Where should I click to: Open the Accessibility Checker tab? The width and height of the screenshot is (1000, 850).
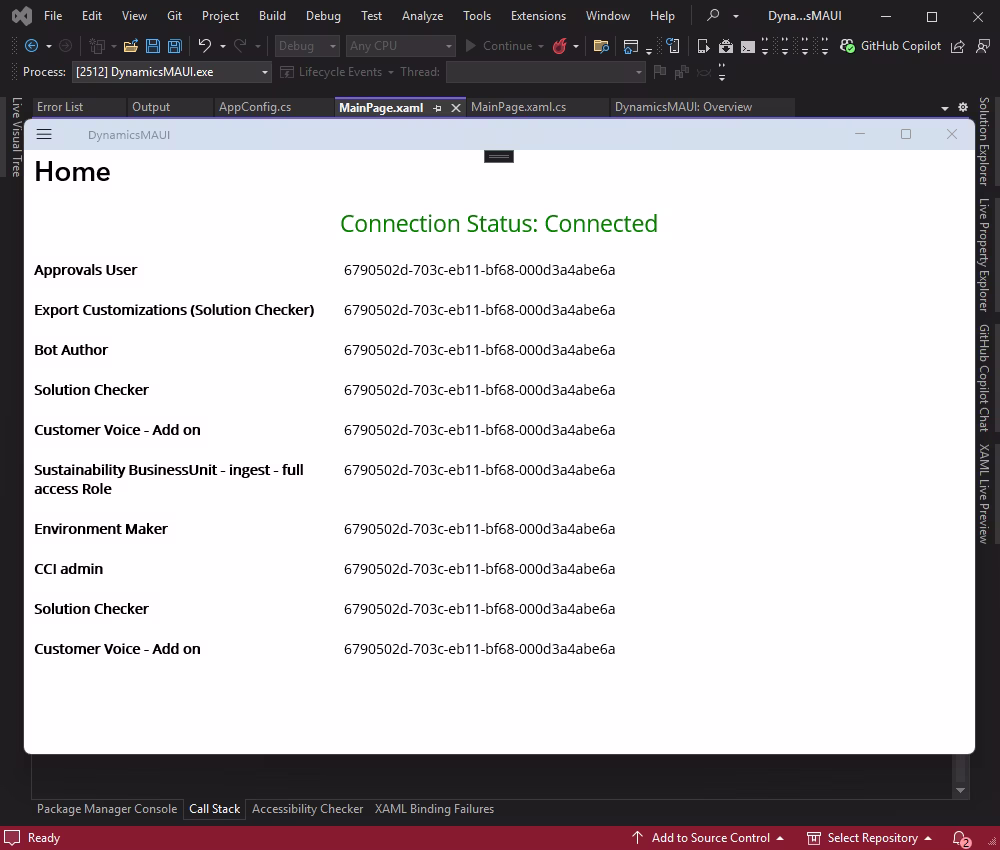(x=307, y=809)
